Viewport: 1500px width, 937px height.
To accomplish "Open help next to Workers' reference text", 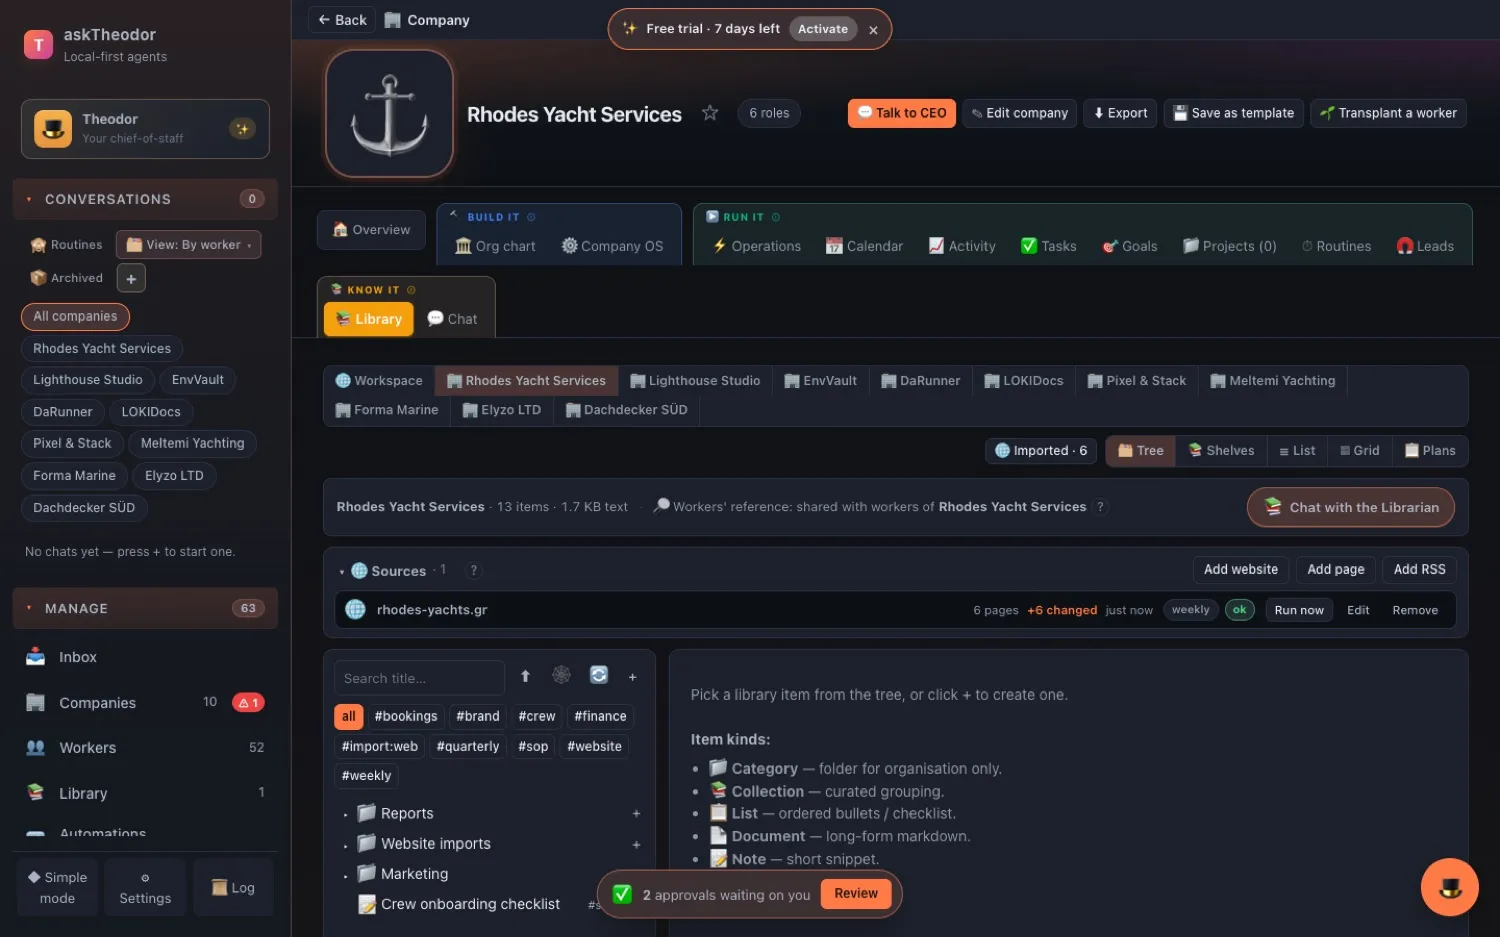I will (1101, 507).
